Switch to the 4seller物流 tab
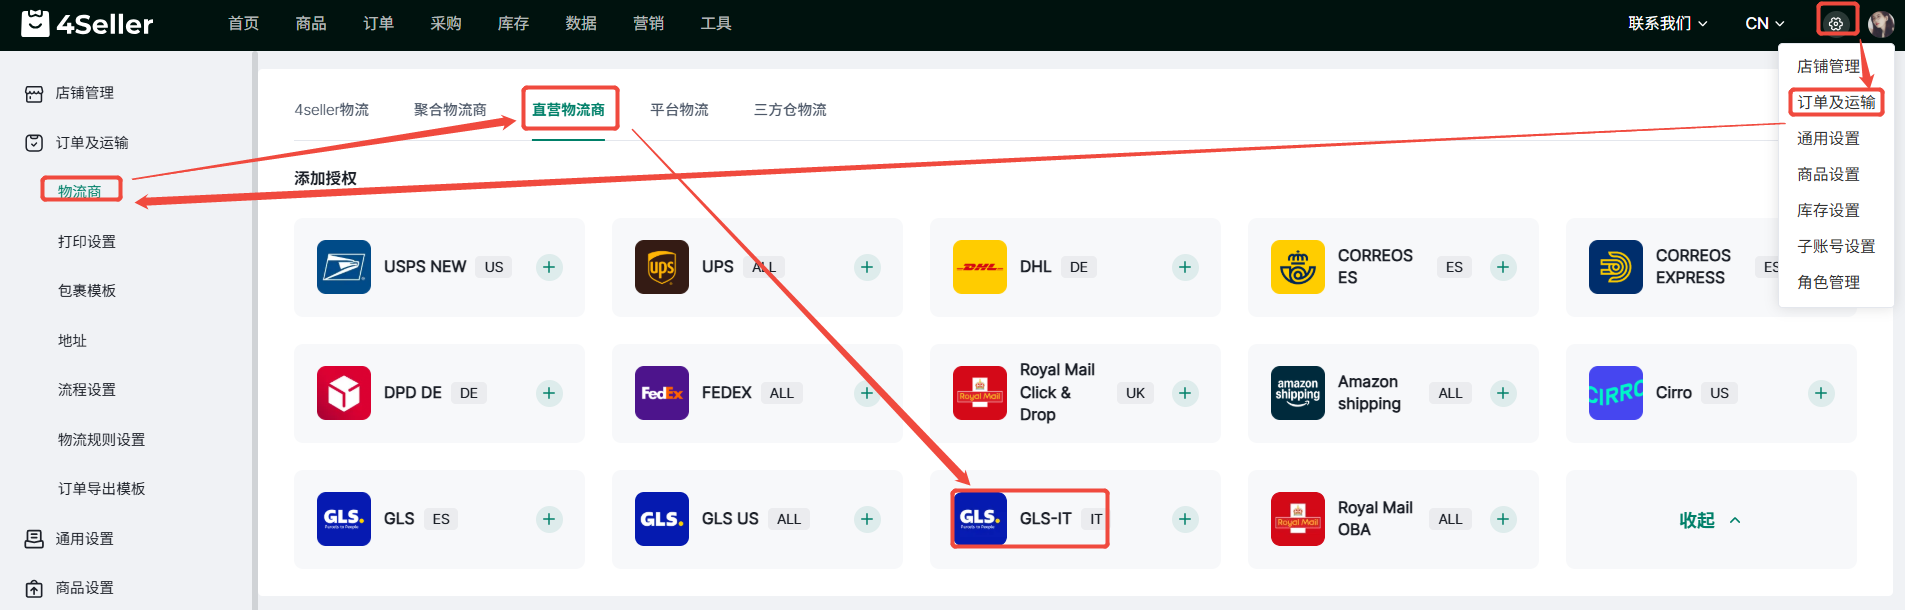 tap(332, 110)
